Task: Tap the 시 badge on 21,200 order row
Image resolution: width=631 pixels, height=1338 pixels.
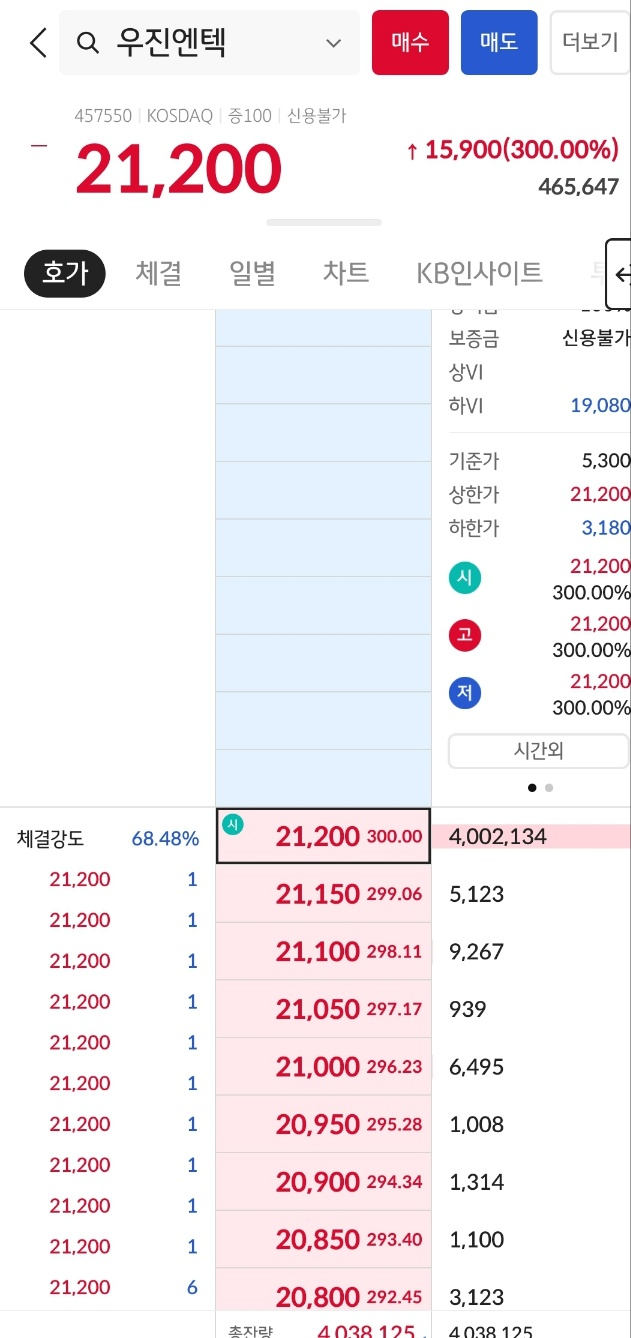Action: click(x=233, y=824)
